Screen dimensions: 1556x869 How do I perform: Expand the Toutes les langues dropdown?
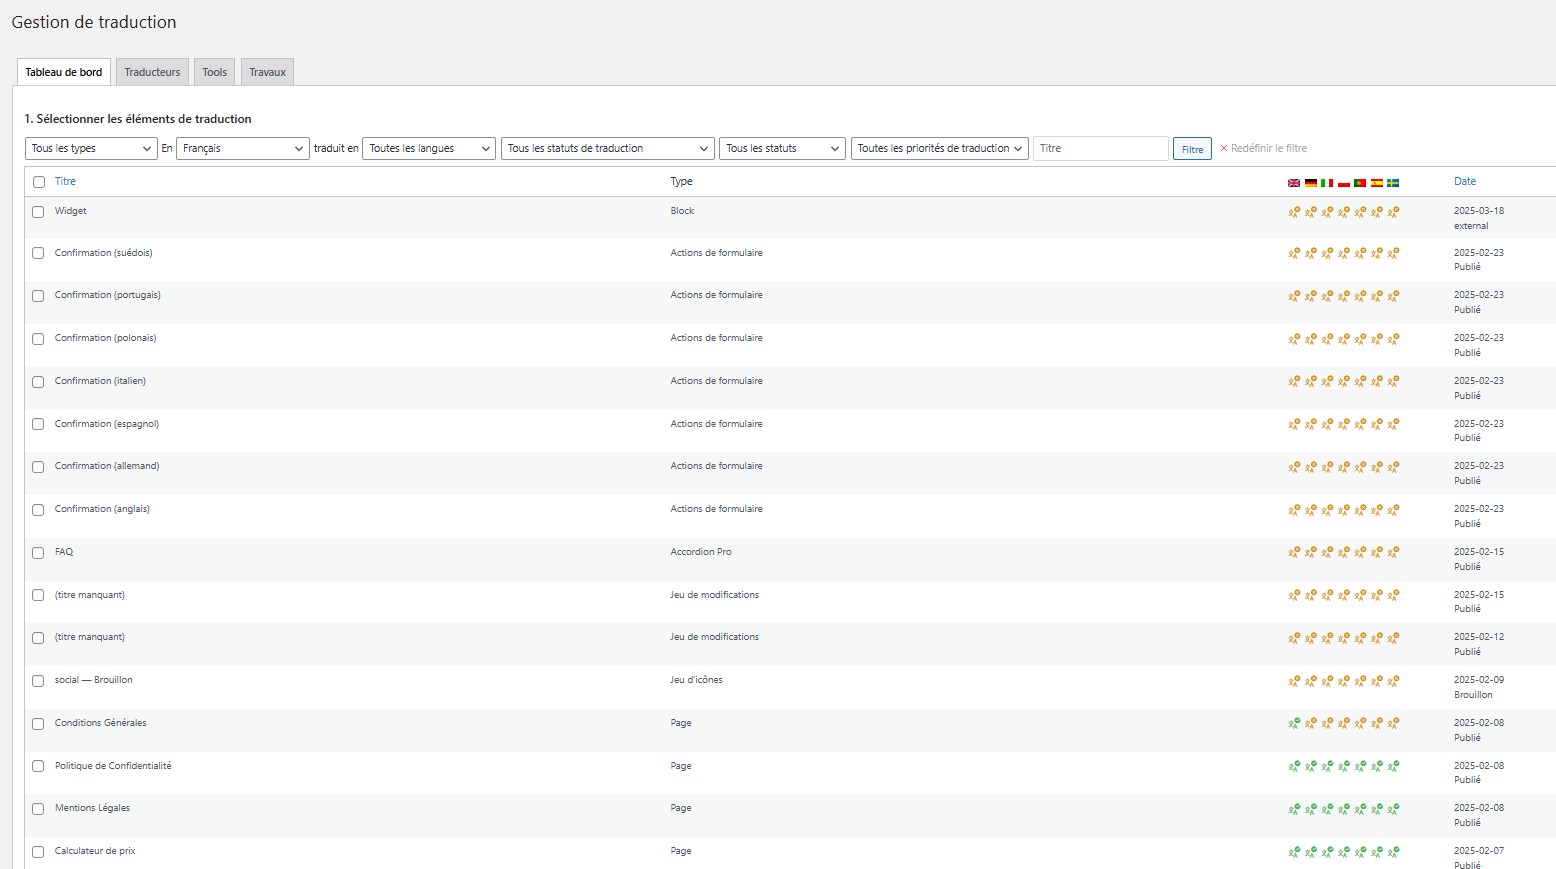tap(429, 149)
